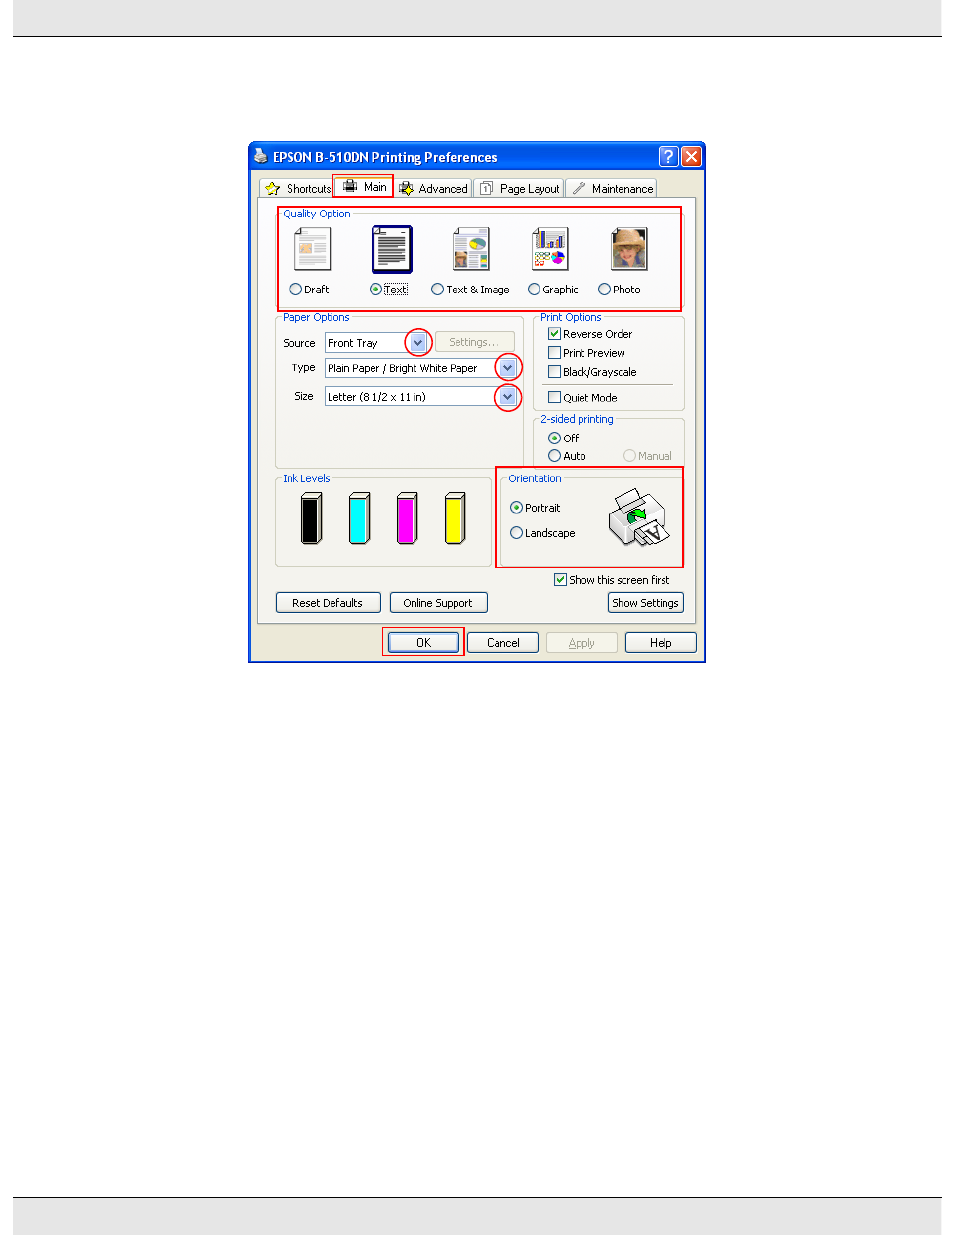This screenshot has width=954, height=1235.
Task: Click the magenta ink level indicator
Action: [x=406, y=518]
